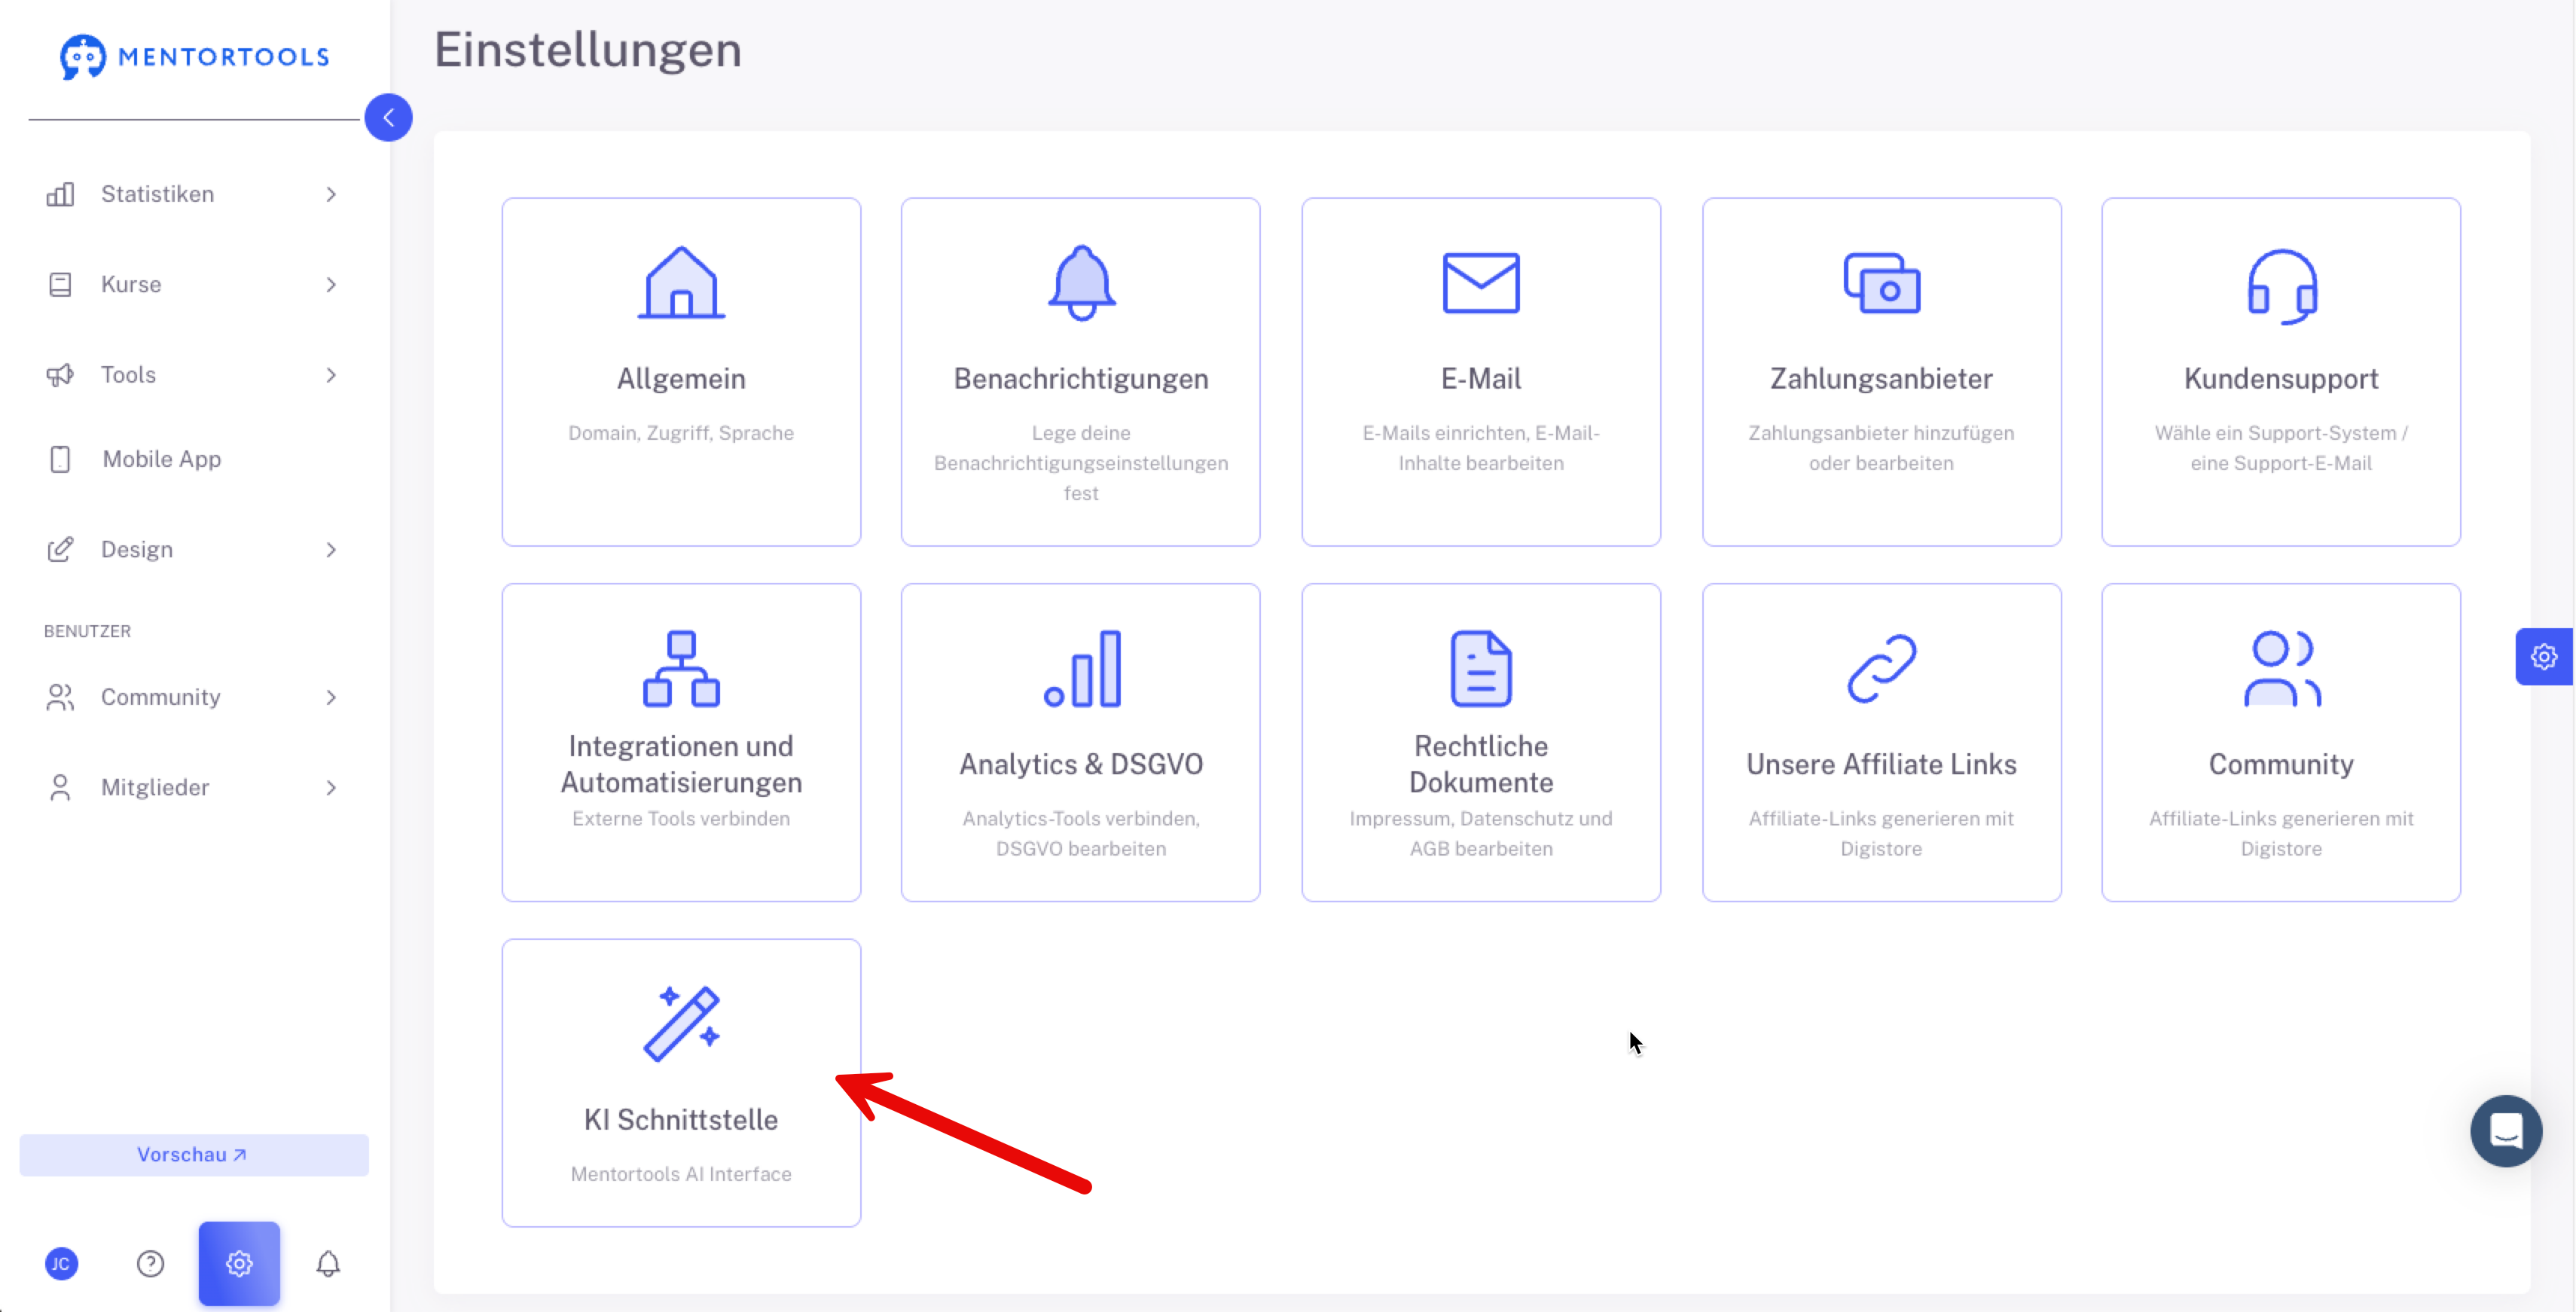This screenshot has height=1312, width=2576.
Task: Expand the Statistiken menu chevron
Action: [x=331, y=194]
